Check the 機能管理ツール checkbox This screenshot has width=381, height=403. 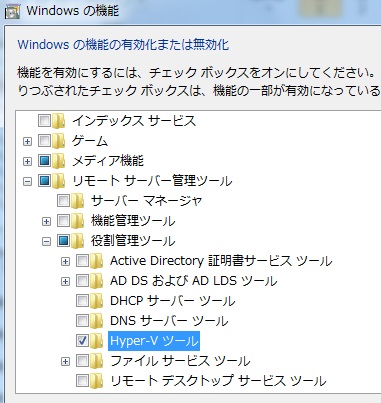pos(63,220)
